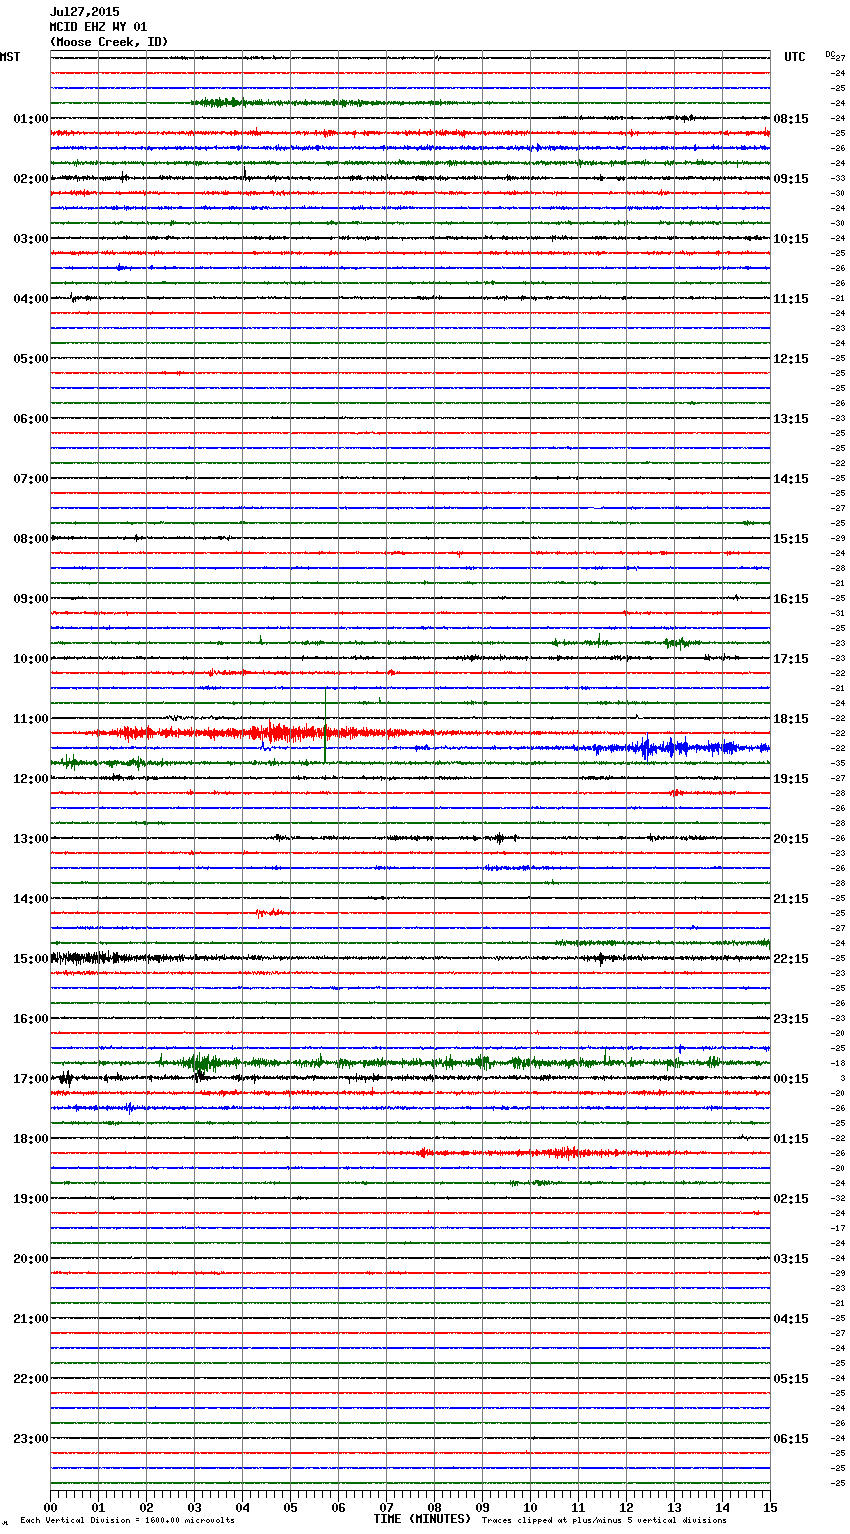
Task: Select the 06:00 MST hour label
Action: [x=31, y=419]
